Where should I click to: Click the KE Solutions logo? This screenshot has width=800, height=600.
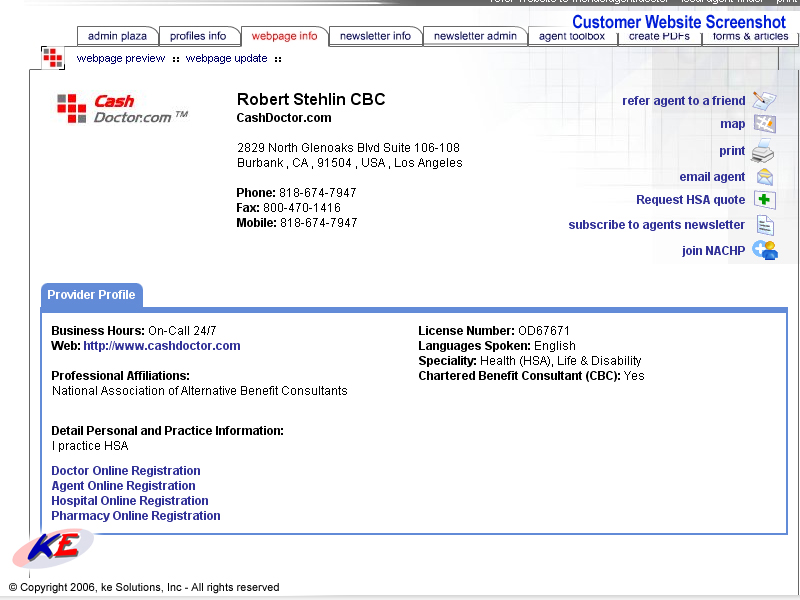click(x=53, y=548)
